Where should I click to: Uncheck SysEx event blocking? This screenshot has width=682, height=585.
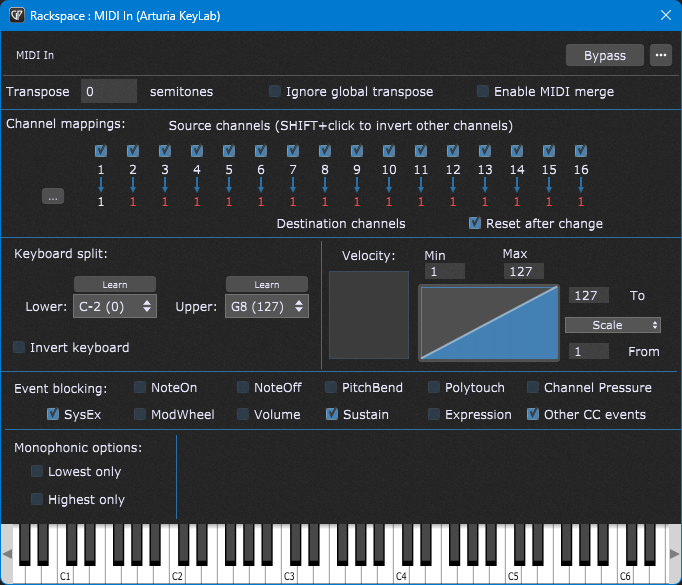tap(53, 414)
